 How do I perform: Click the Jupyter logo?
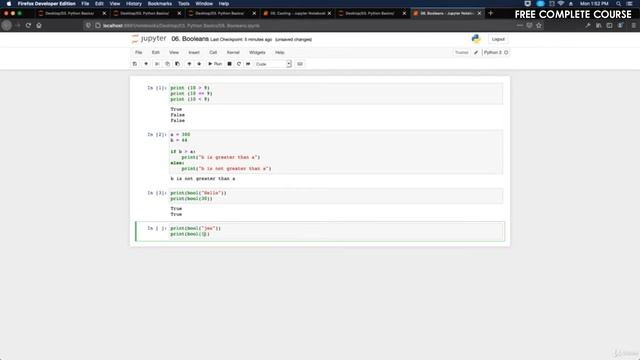(149, 39)
